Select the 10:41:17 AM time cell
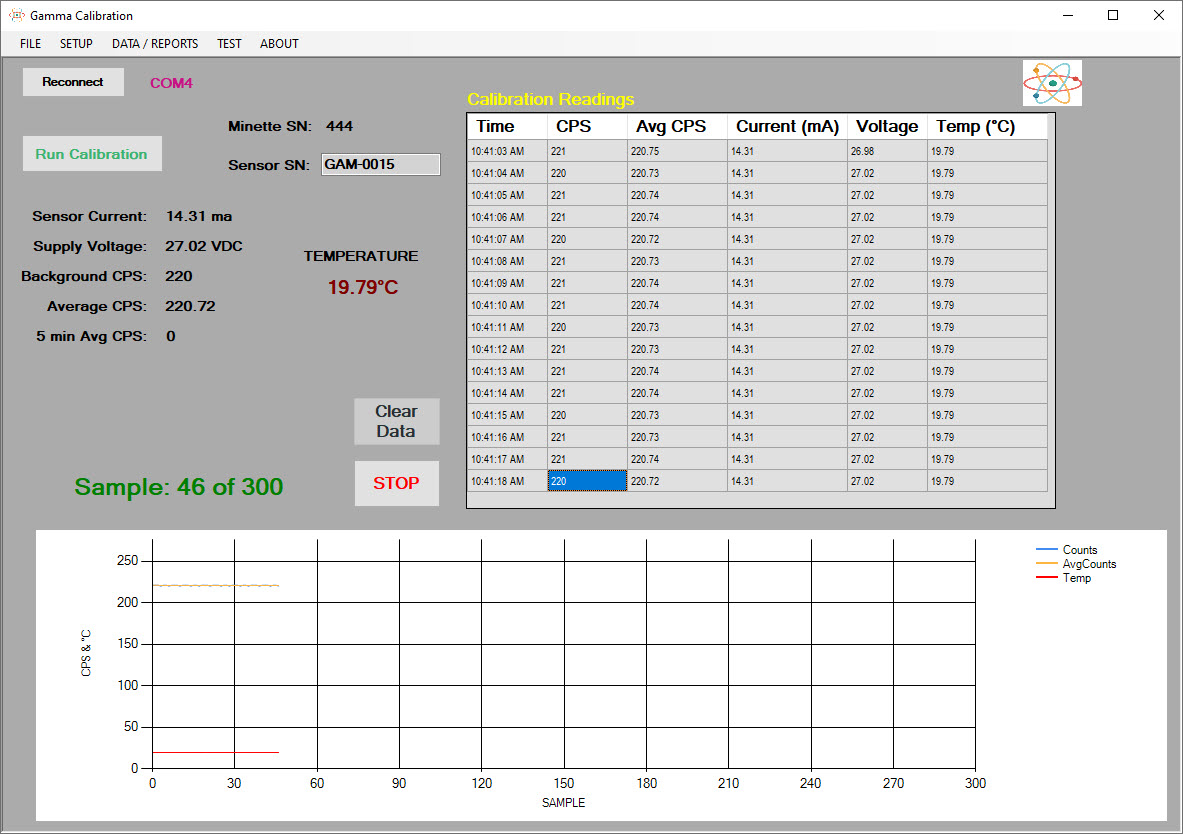1183x834 pixels. [x=508, y=459]
